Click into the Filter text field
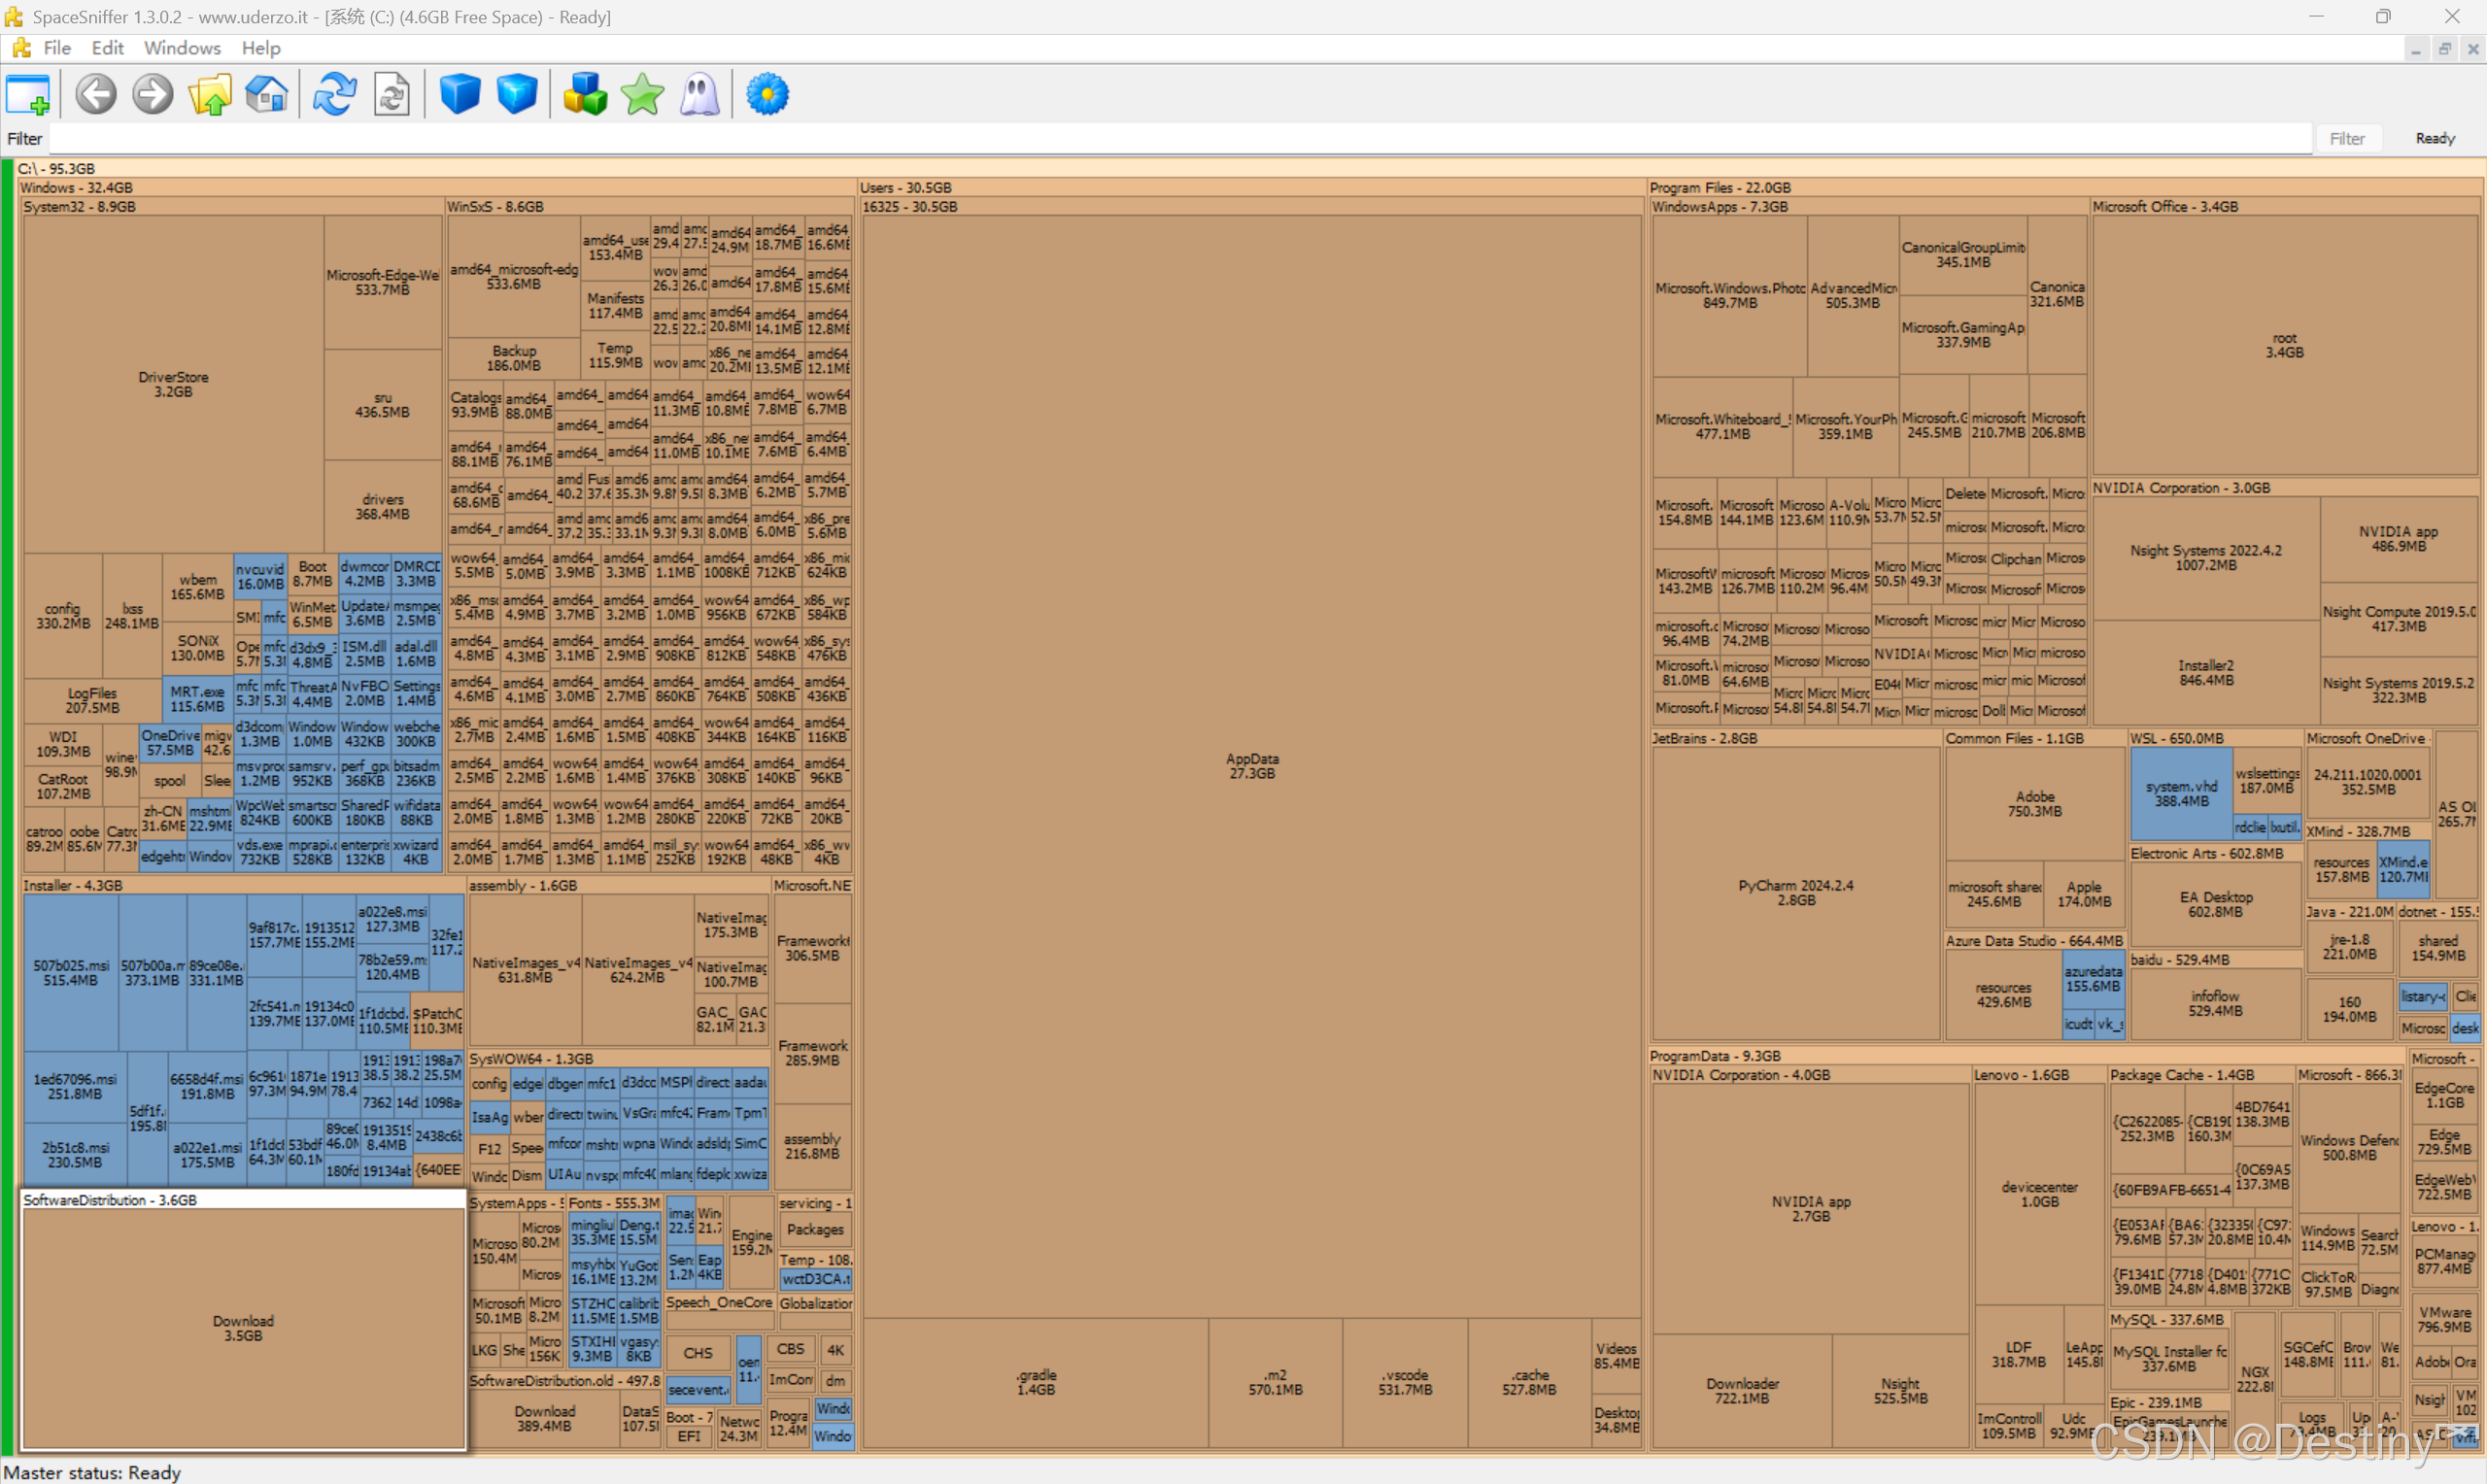 tap(1180, 139)
